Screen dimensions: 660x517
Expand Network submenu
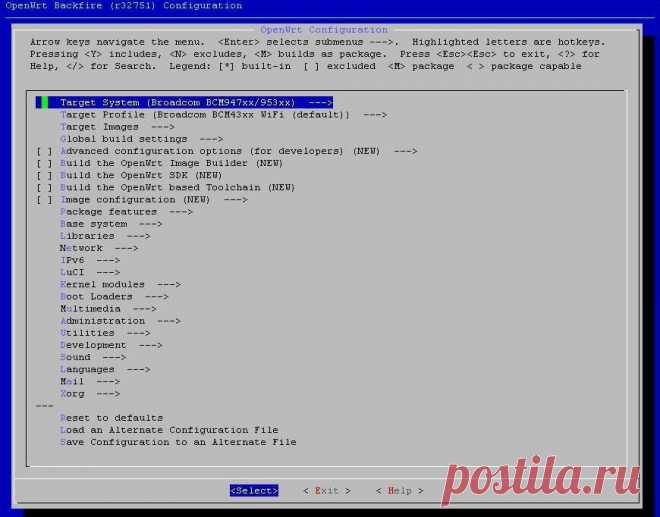click(x=99, y=248)
